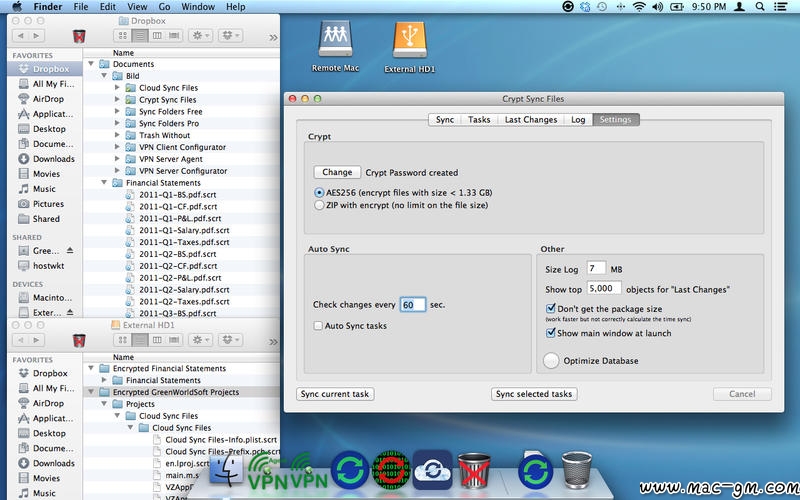This screenshot has height=500, width=800.
Task: Switch to the Tasks tab
Action: (479, 119)
